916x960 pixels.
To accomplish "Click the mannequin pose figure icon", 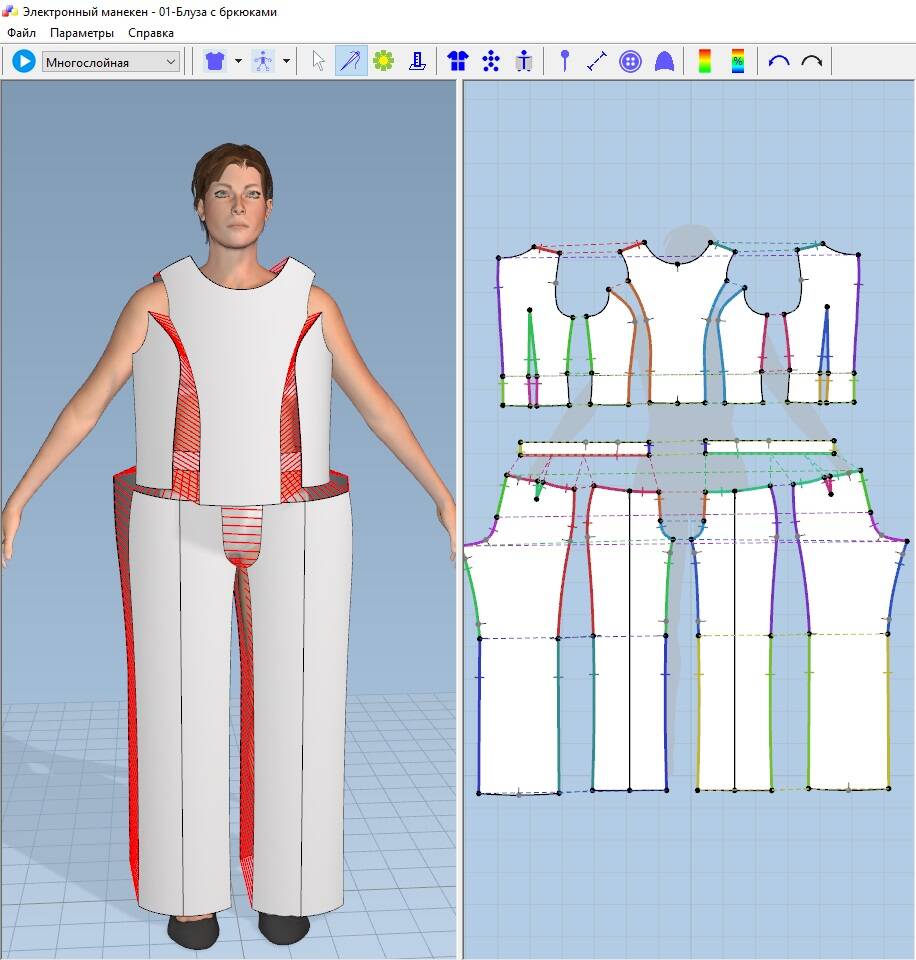I will tap(264, 62).
